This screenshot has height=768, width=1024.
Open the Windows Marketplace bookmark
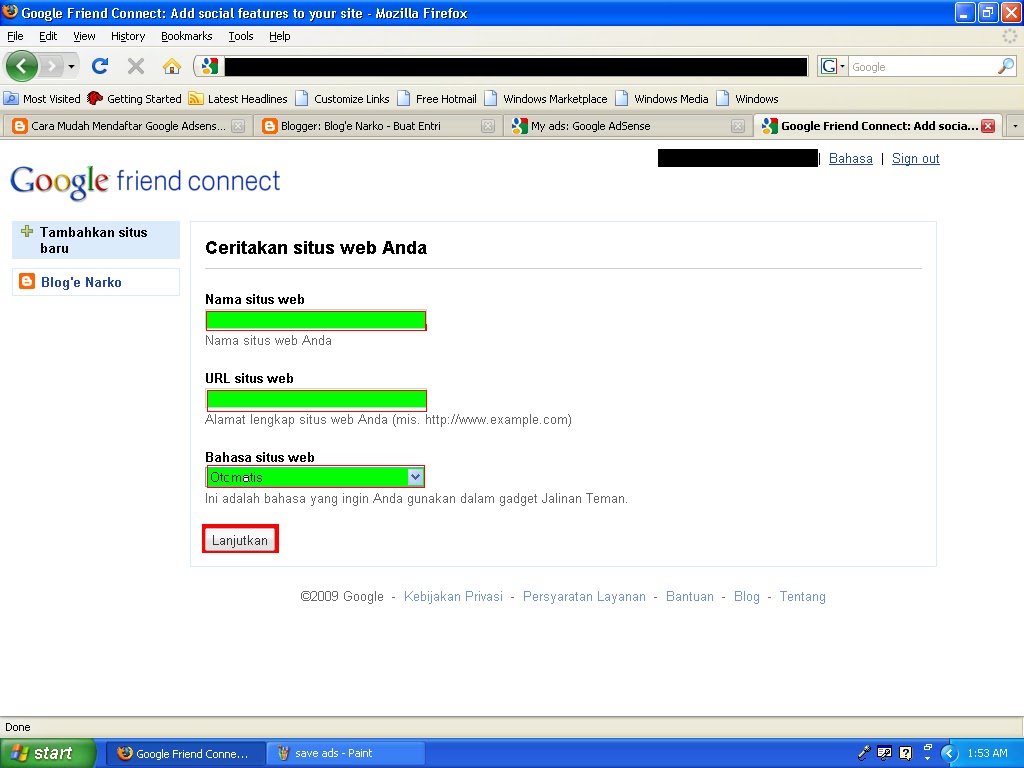coord(546,99)
